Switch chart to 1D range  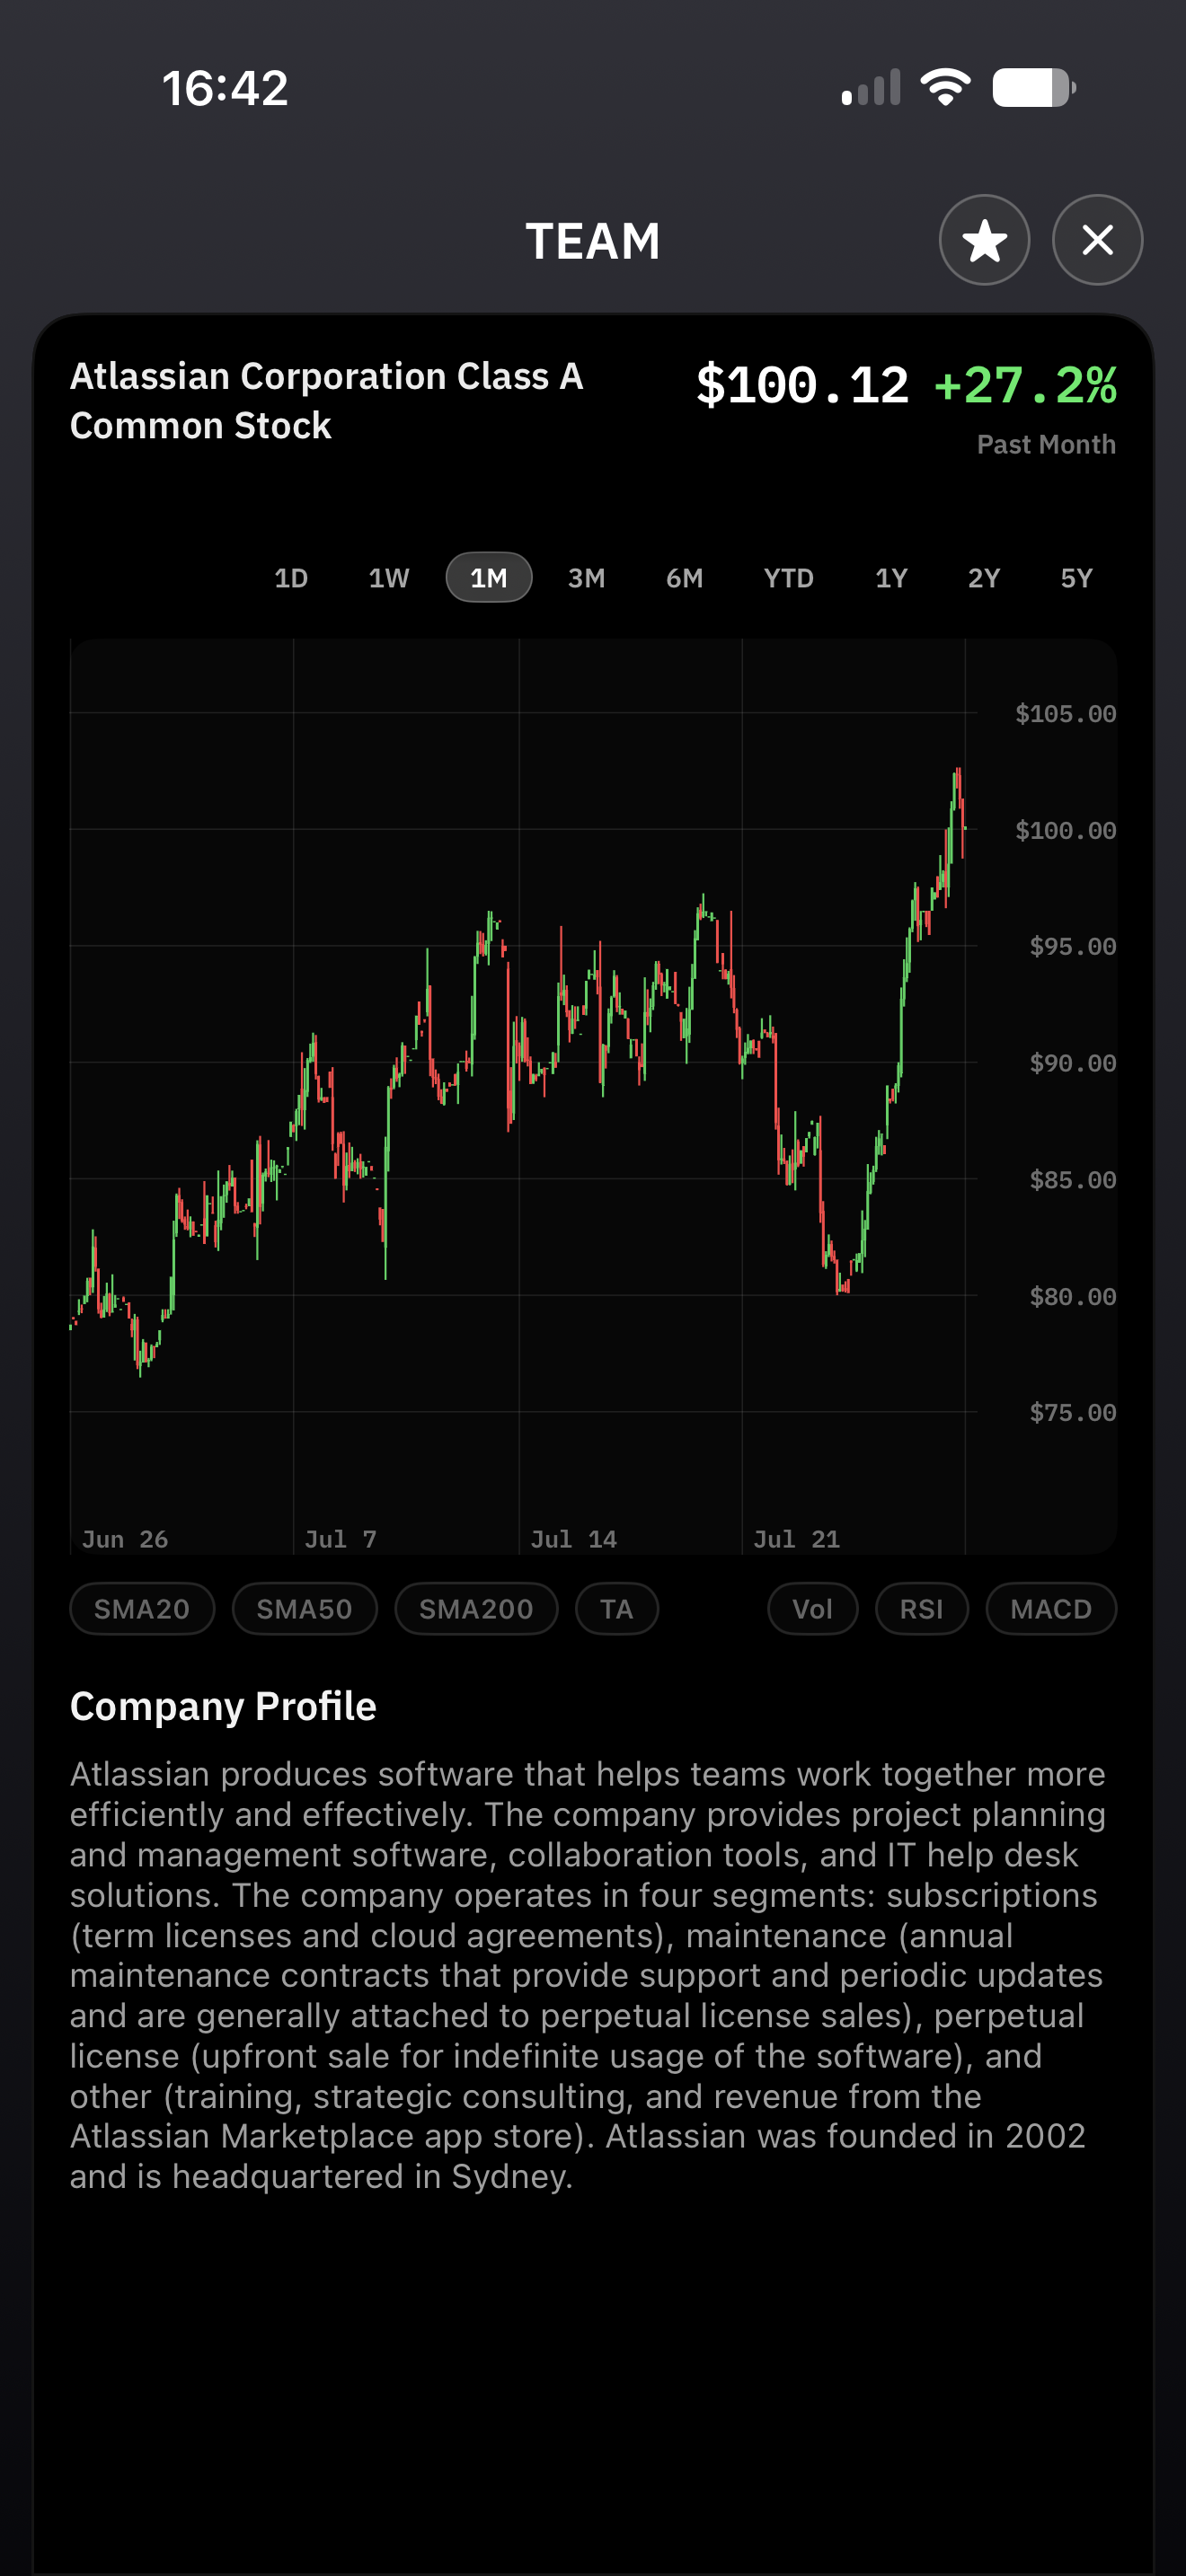click(291, 577)
